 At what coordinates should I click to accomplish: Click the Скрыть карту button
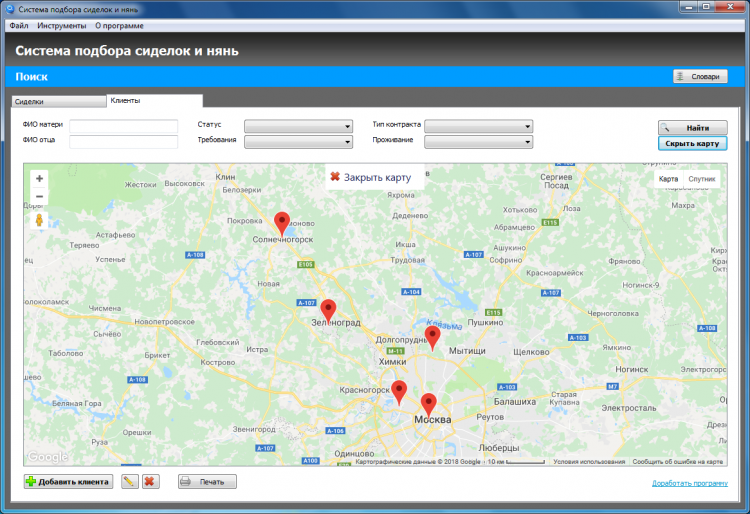(x=693, y=143)
